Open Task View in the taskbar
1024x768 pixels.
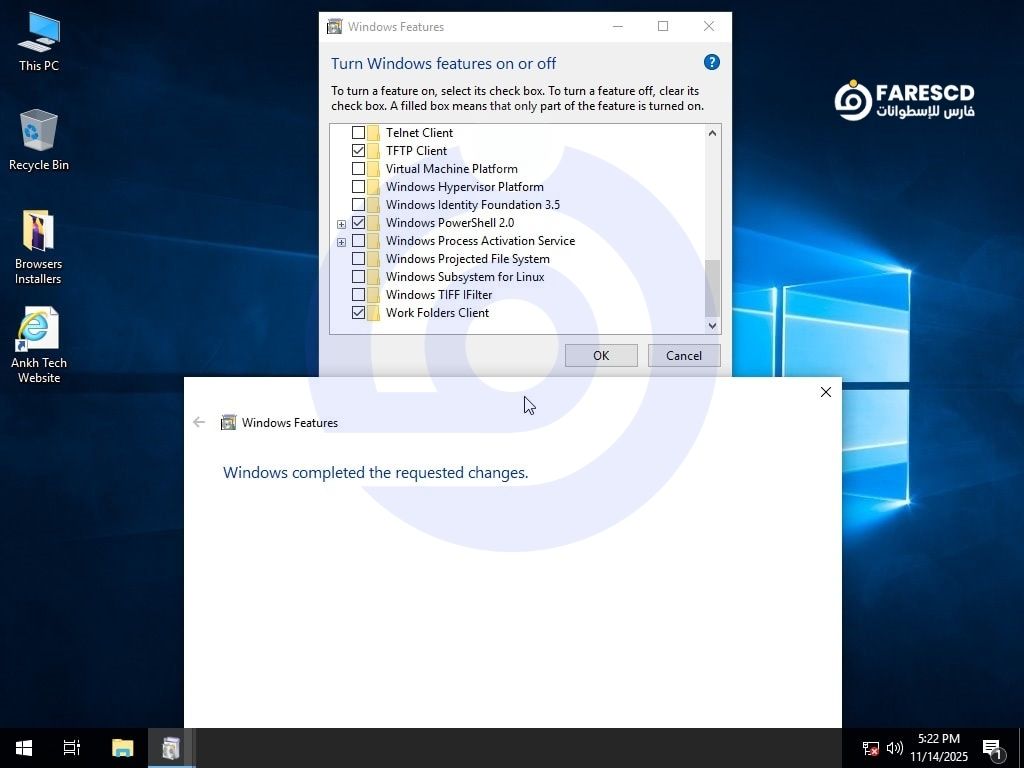pos(72,748)
